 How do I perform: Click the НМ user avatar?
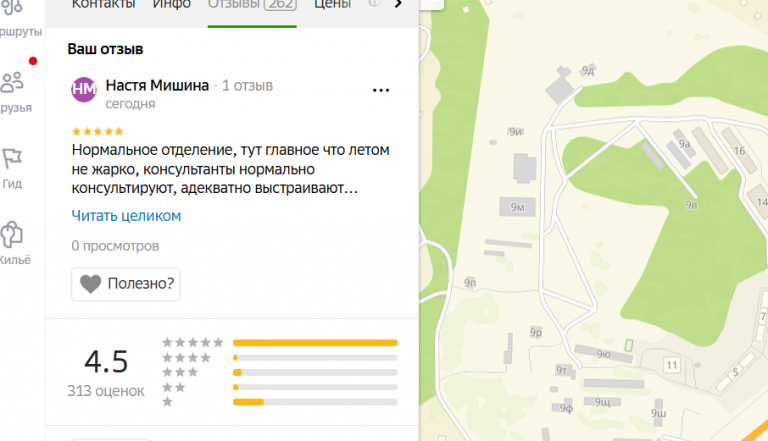click(x=84, y=89)
